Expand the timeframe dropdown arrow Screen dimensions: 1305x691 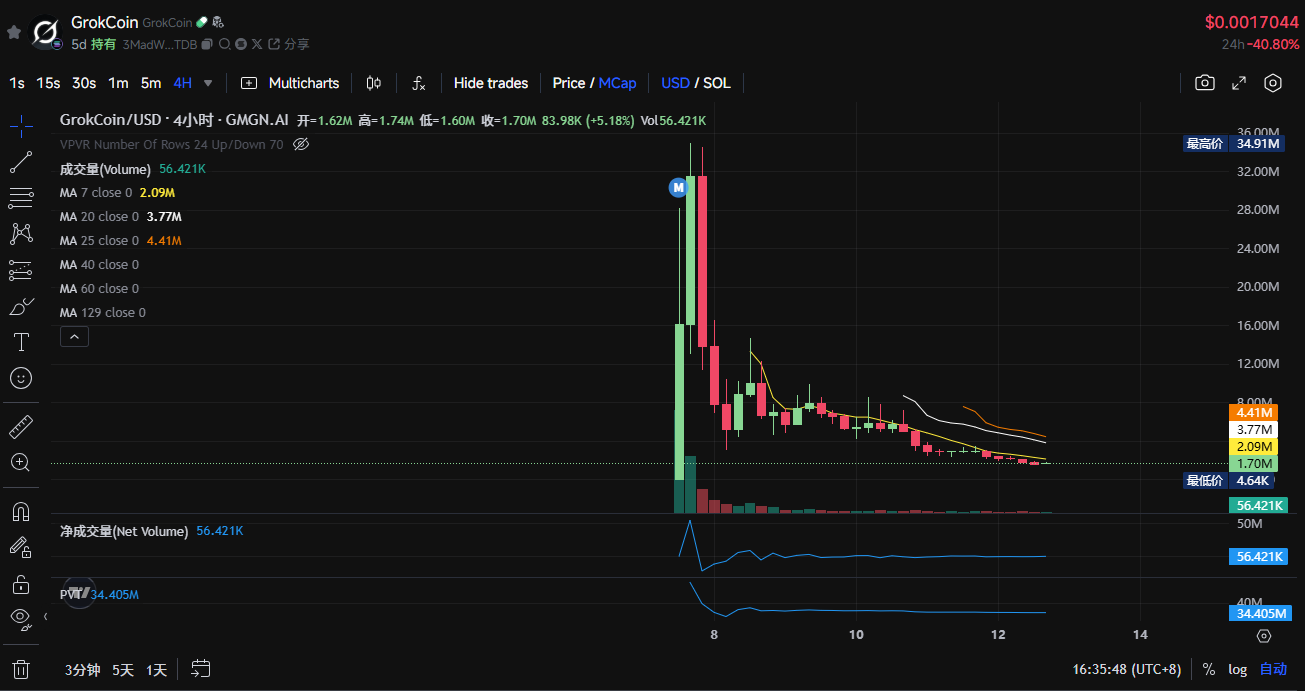(x=208, y=83)
